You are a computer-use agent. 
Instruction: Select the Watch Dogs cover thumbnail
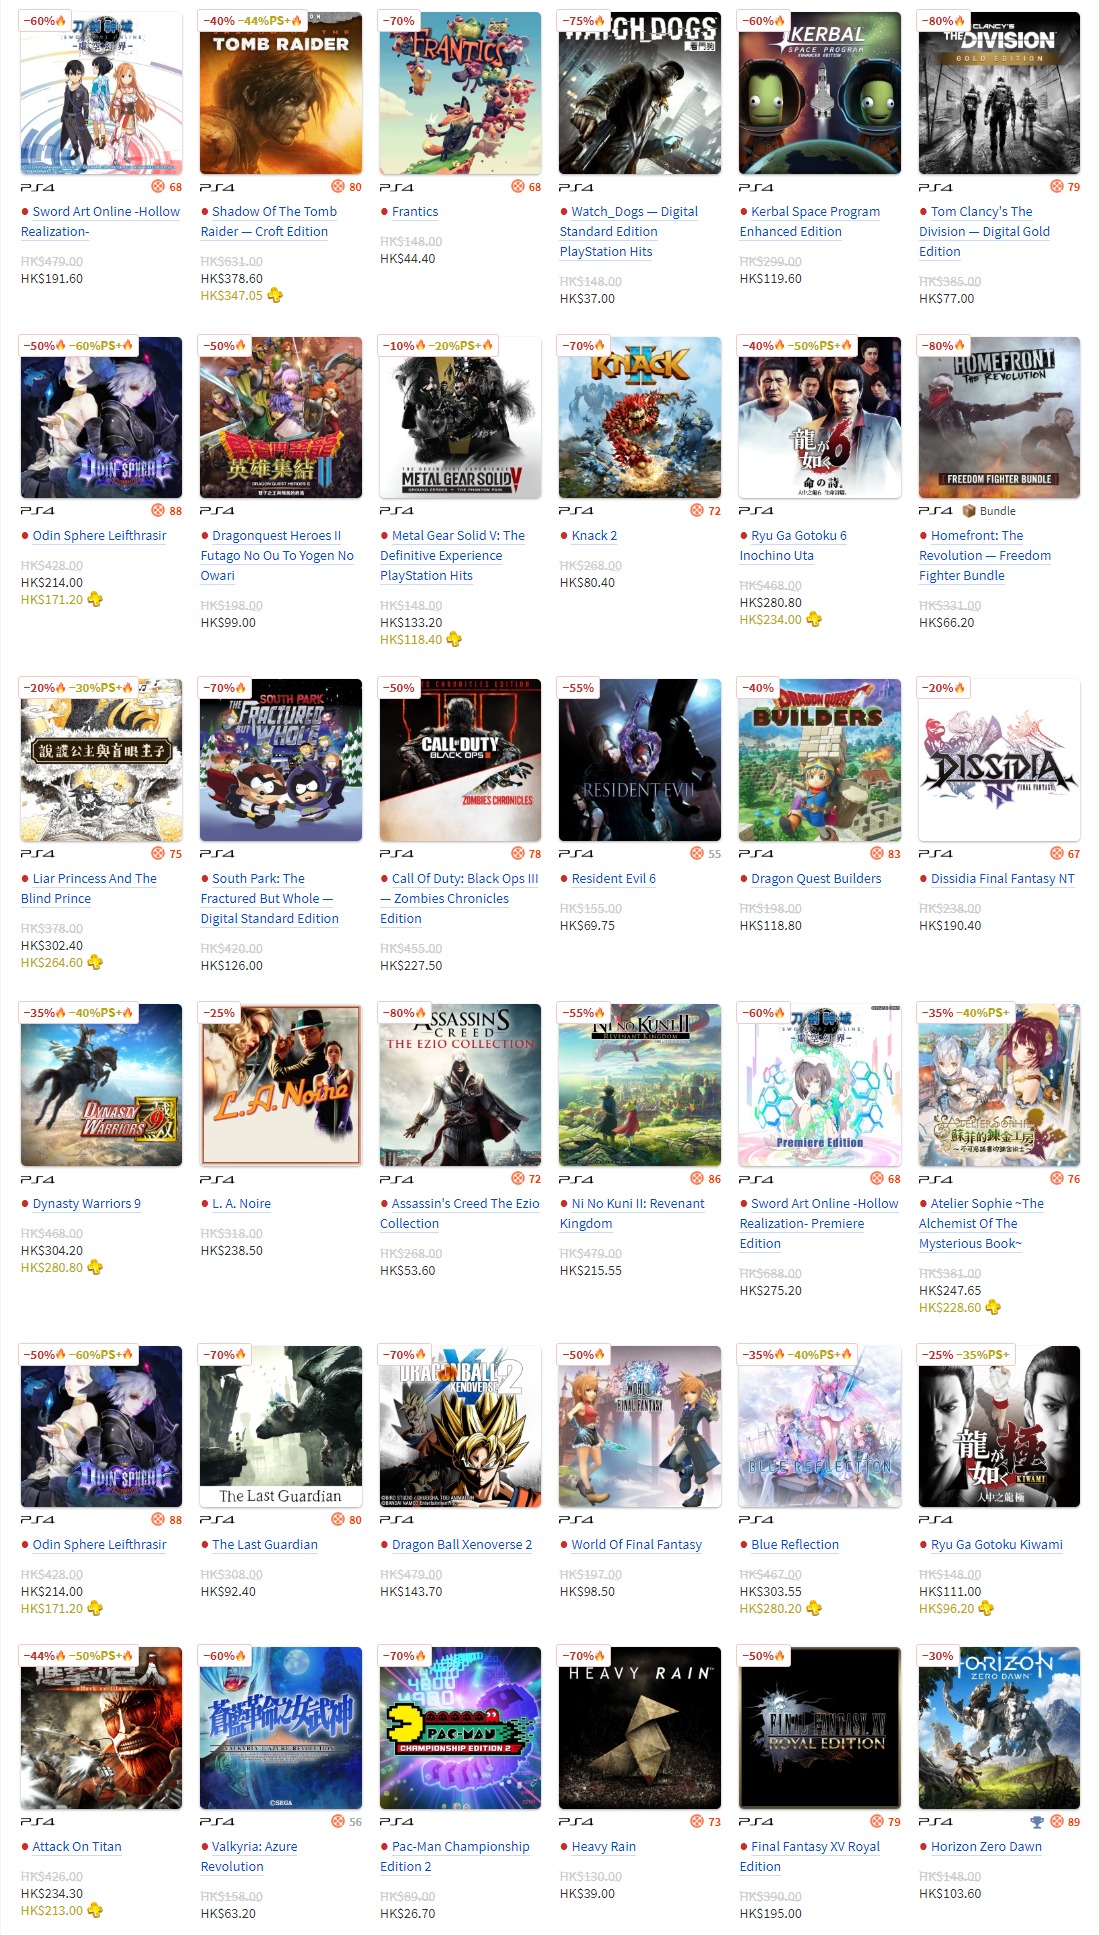[640, 93]
